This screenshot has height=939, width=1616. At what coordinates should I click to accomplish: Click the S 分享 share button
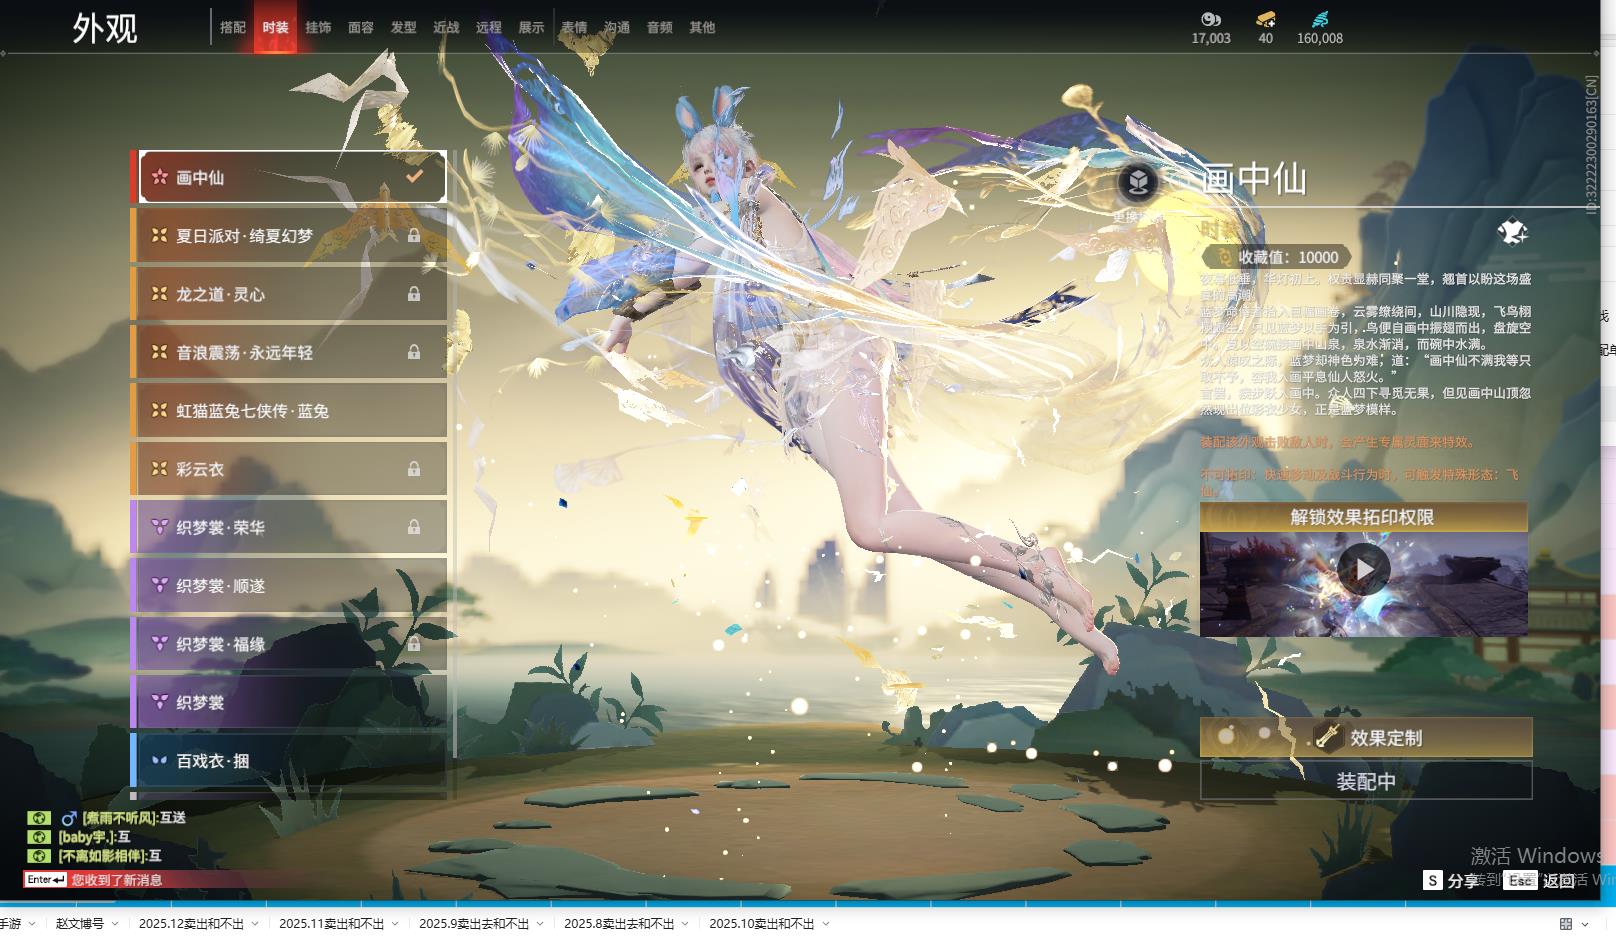pyautogui.click(x=1451, y=880)
